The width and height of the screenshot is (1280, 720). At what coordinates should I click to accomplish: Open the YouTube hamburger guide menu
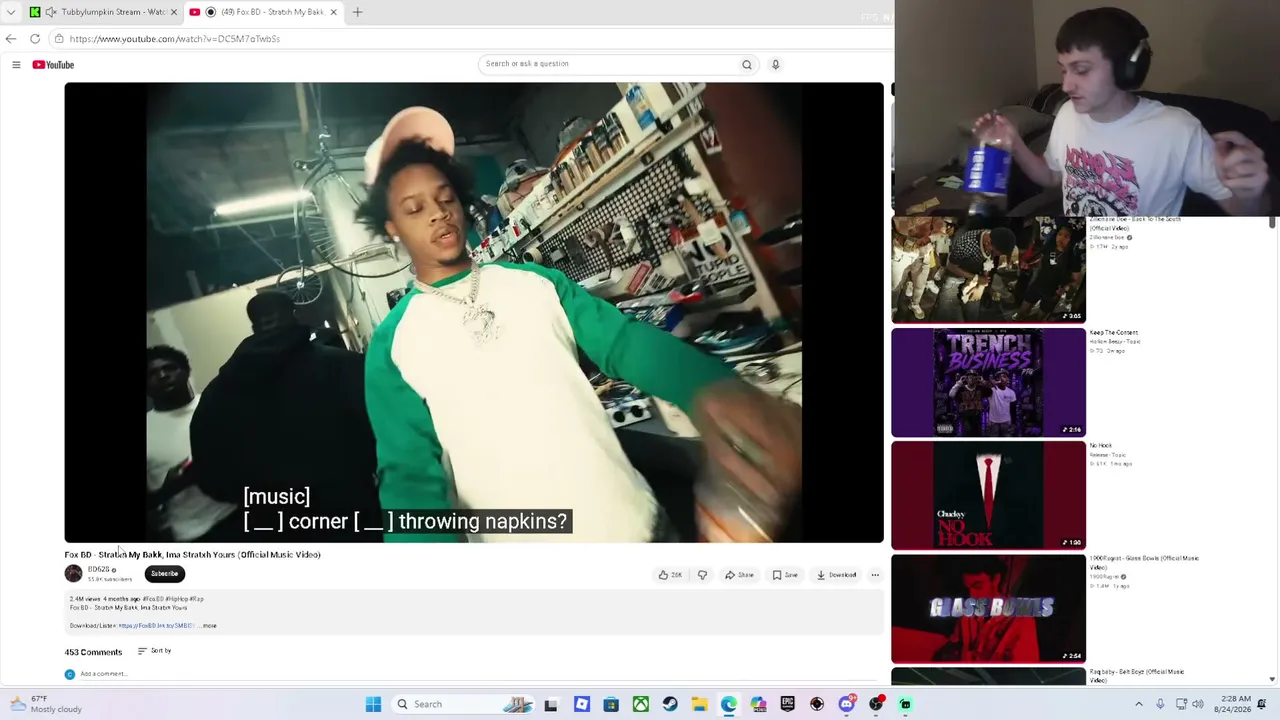16,65
